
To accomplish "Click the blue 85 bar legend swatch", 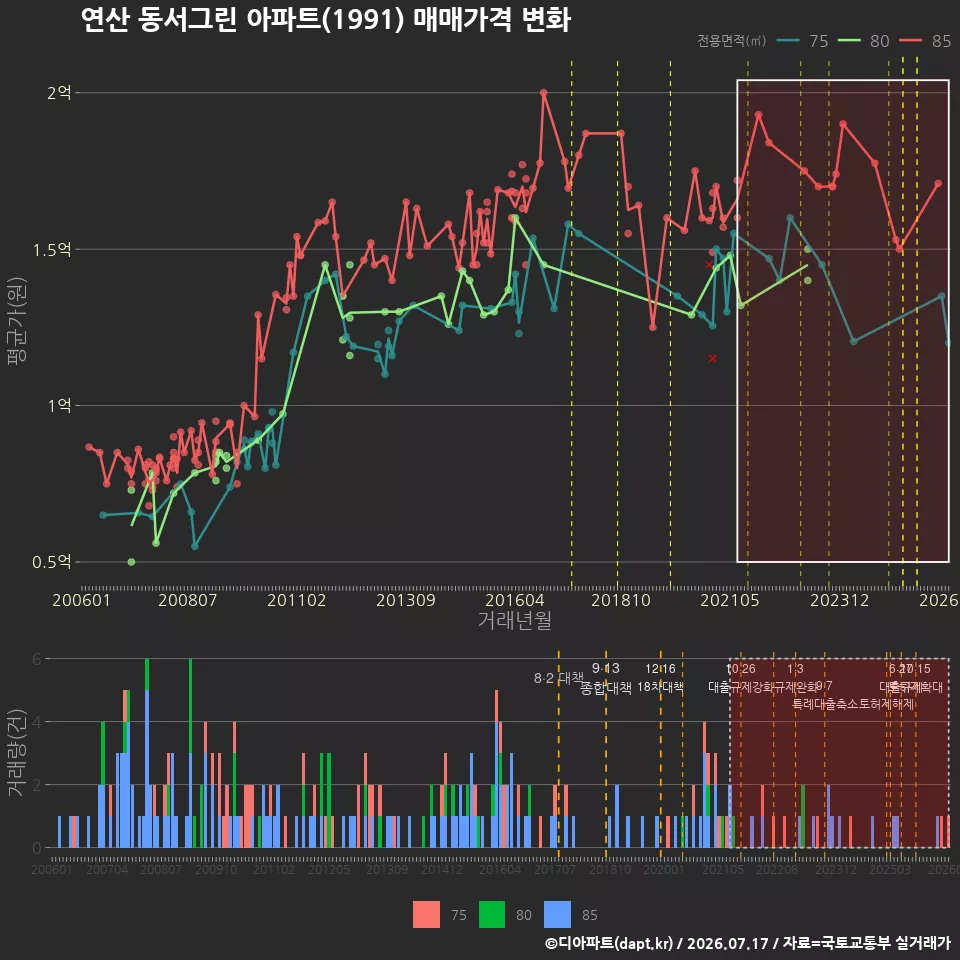I will pyautogui.click(x=557, y=915).
